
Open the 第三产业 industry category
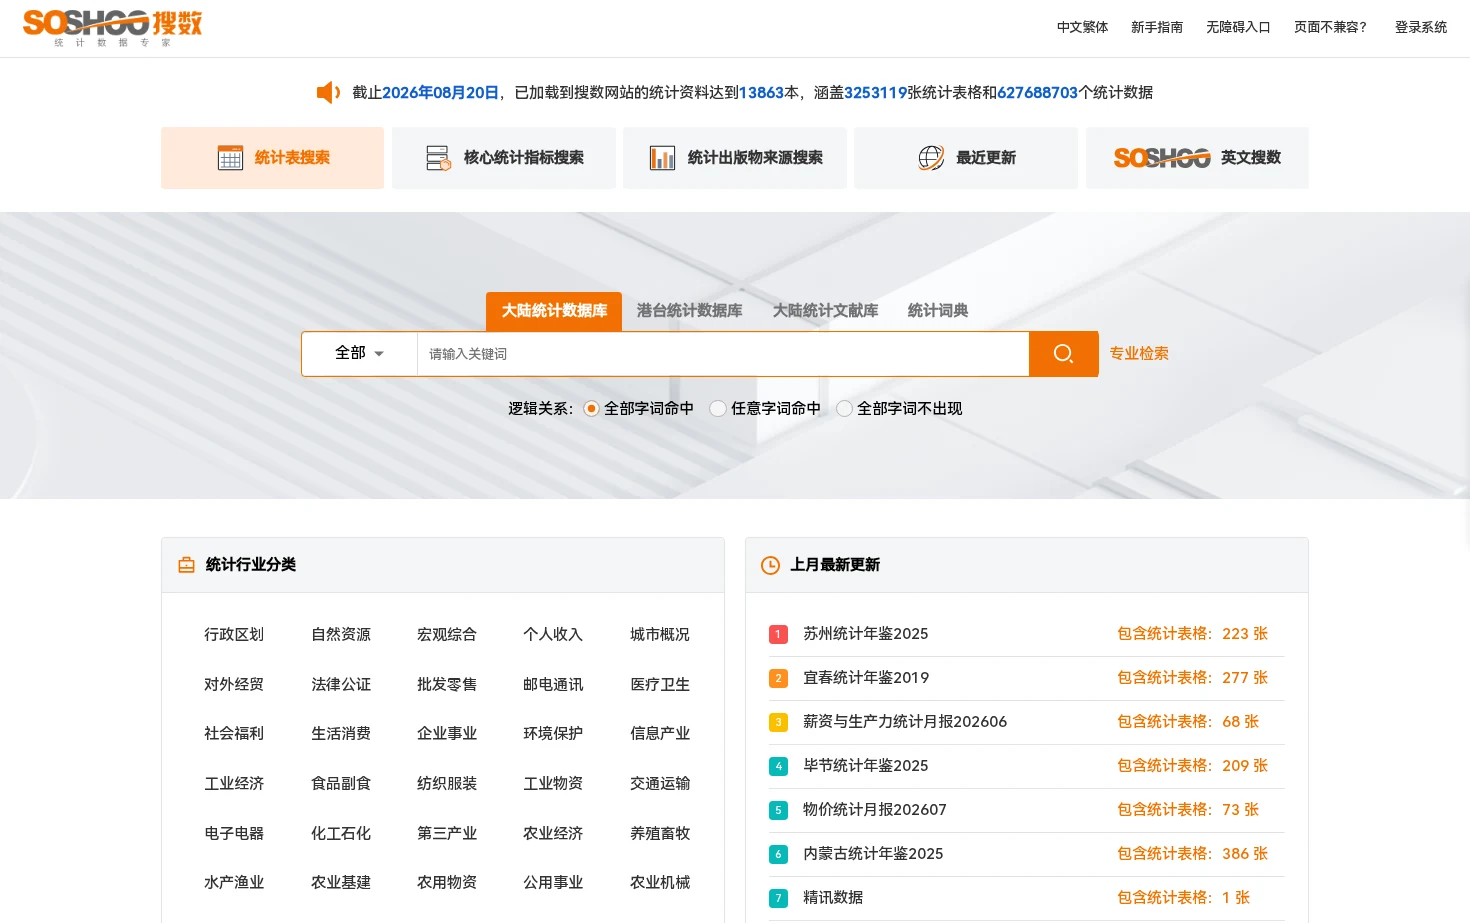447,834
